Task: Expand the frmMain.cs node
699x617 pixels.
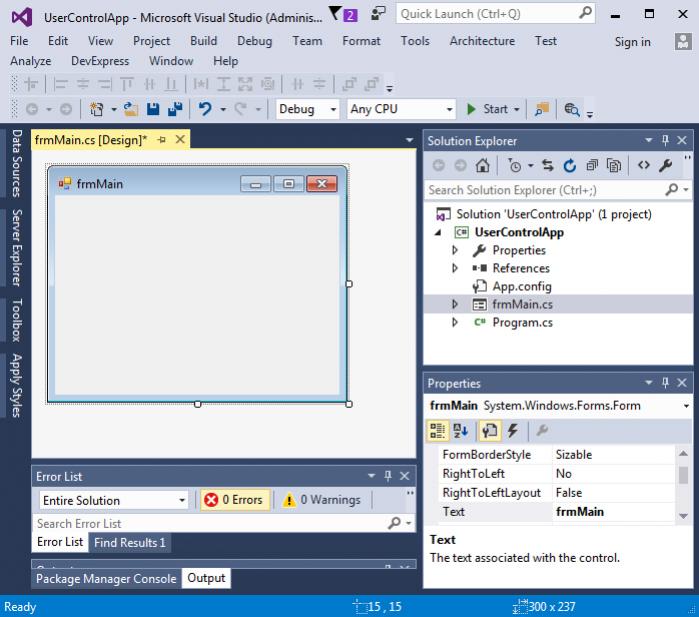Action: [455, 304]
